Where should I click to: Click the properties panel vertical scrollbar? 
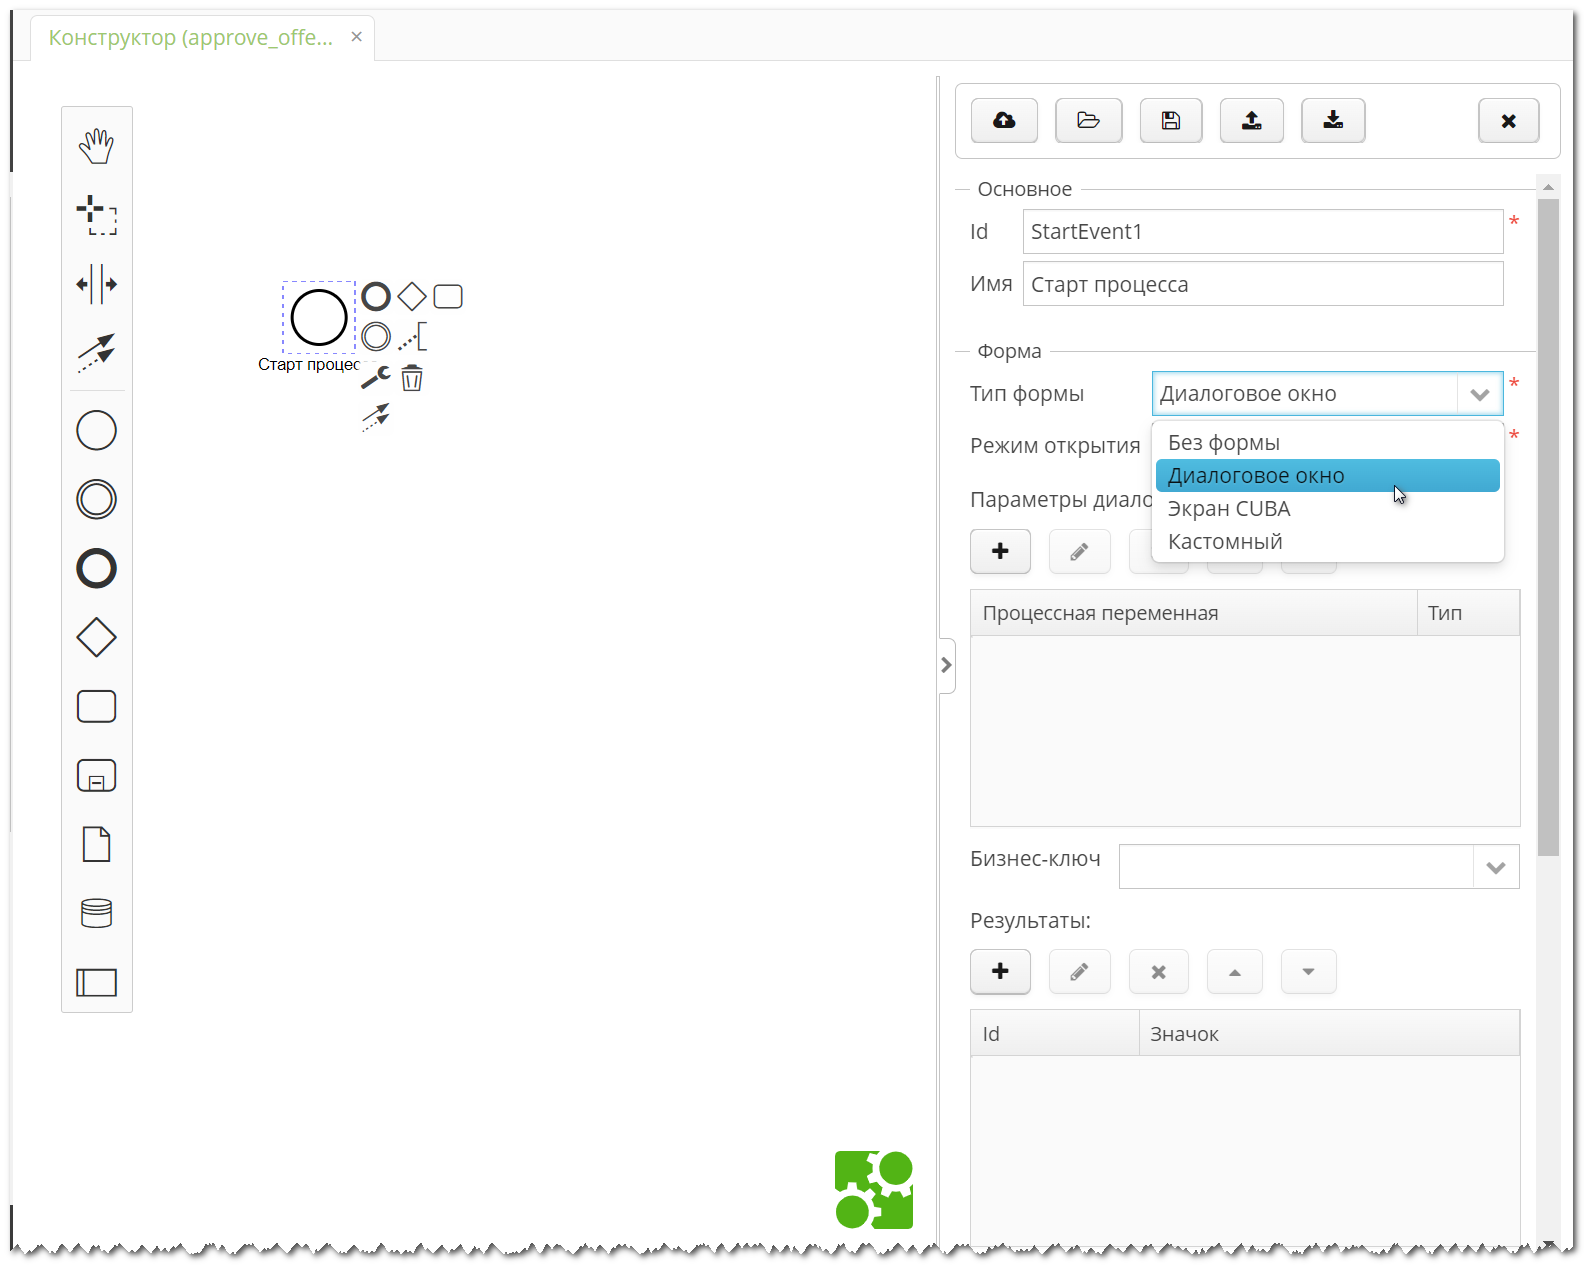coord(1548,527)
